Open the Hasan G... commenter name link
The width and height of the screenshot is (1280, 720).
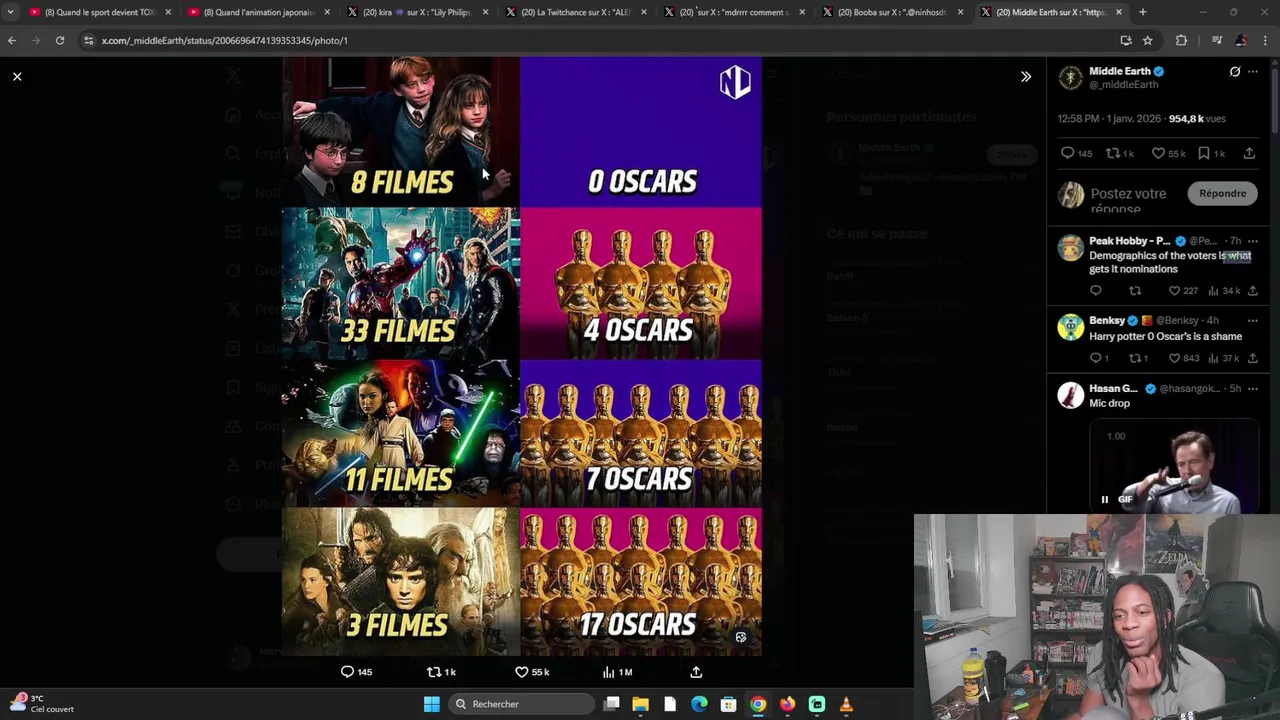pos(1113,388)
